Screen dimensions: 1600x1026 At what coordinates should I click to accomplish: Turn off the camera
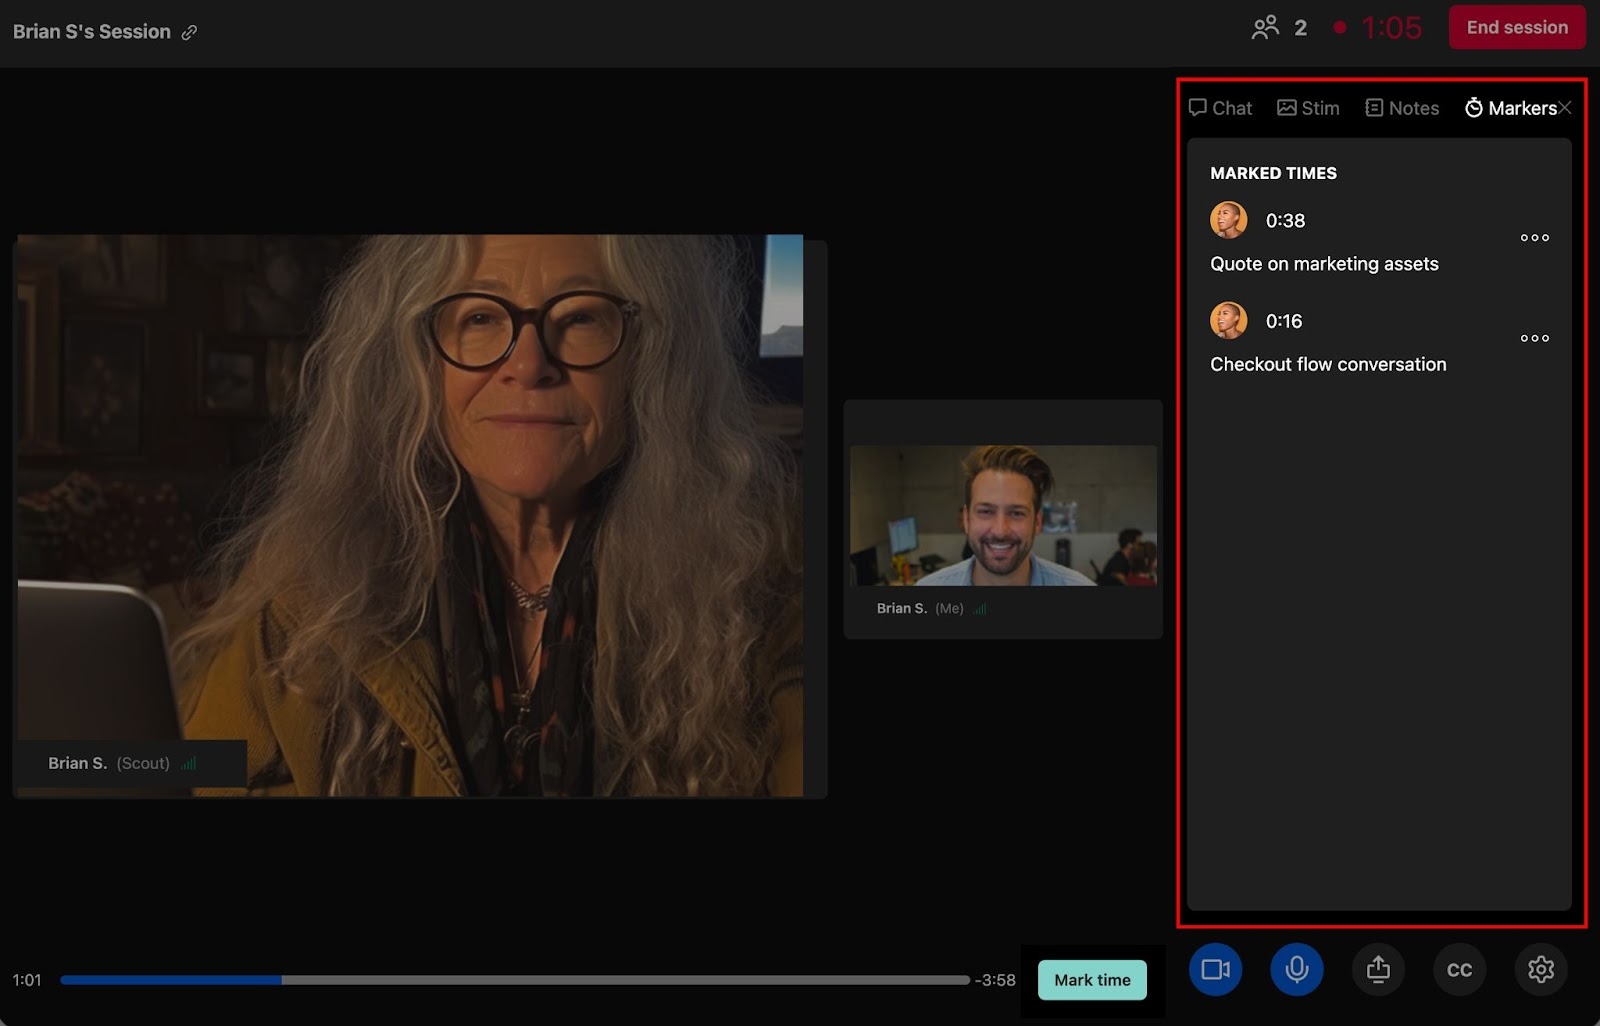point(1215,969)
